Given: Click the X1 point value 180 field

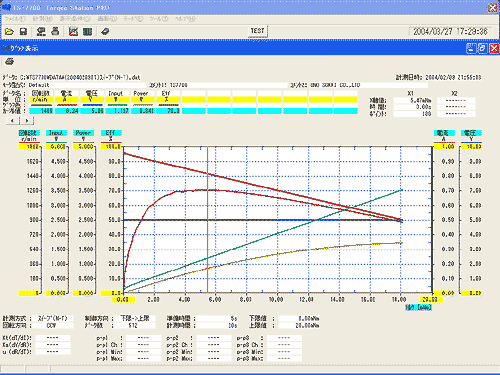Looking at the screenshot, I should (x=413, y=114).
